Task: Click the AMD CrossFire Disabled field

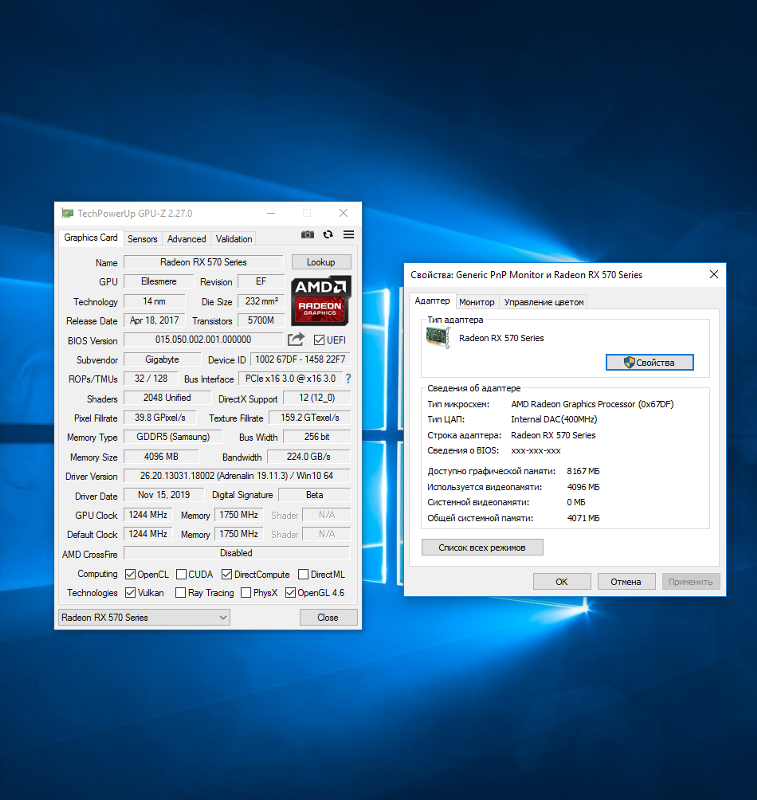Action: [237, 553]
